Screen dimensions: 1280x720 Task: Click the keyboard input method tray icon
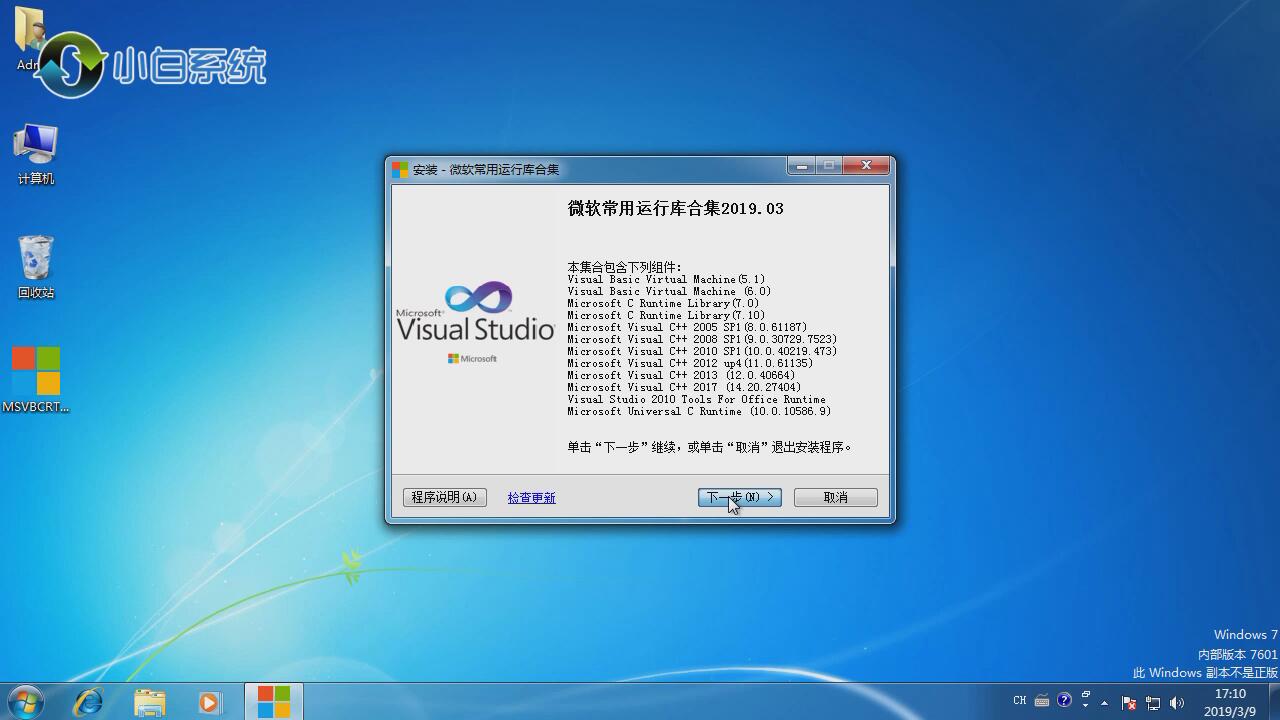point(1042,701)
